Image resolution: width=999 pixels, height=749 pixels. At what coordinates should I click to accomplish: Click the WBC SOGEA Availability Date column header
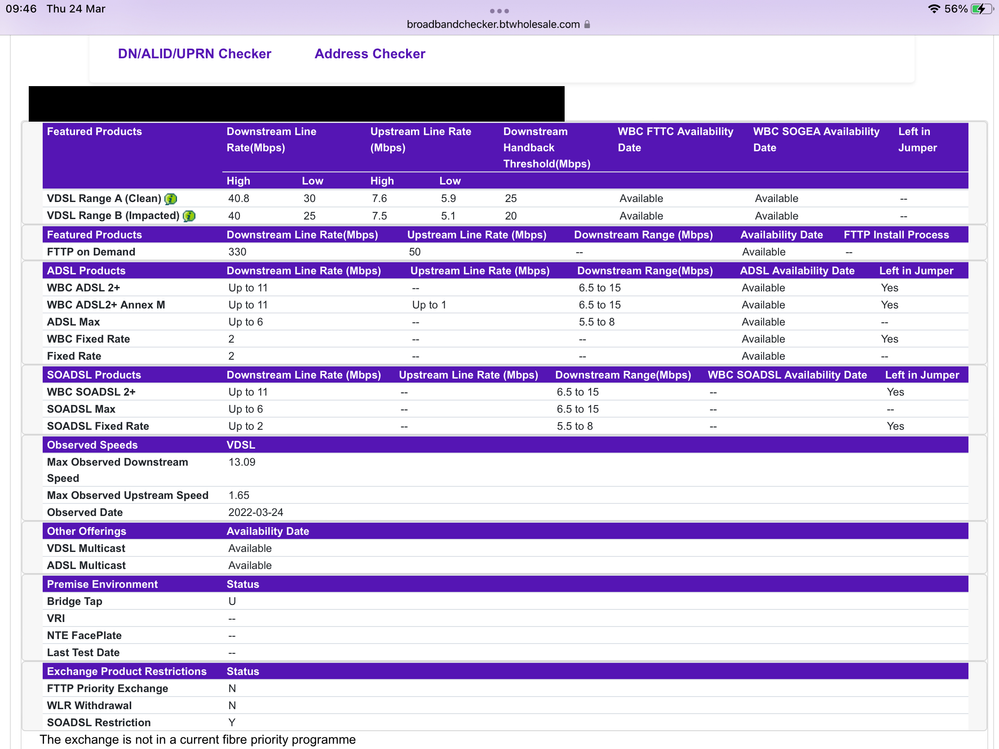(x=816, y=139)
